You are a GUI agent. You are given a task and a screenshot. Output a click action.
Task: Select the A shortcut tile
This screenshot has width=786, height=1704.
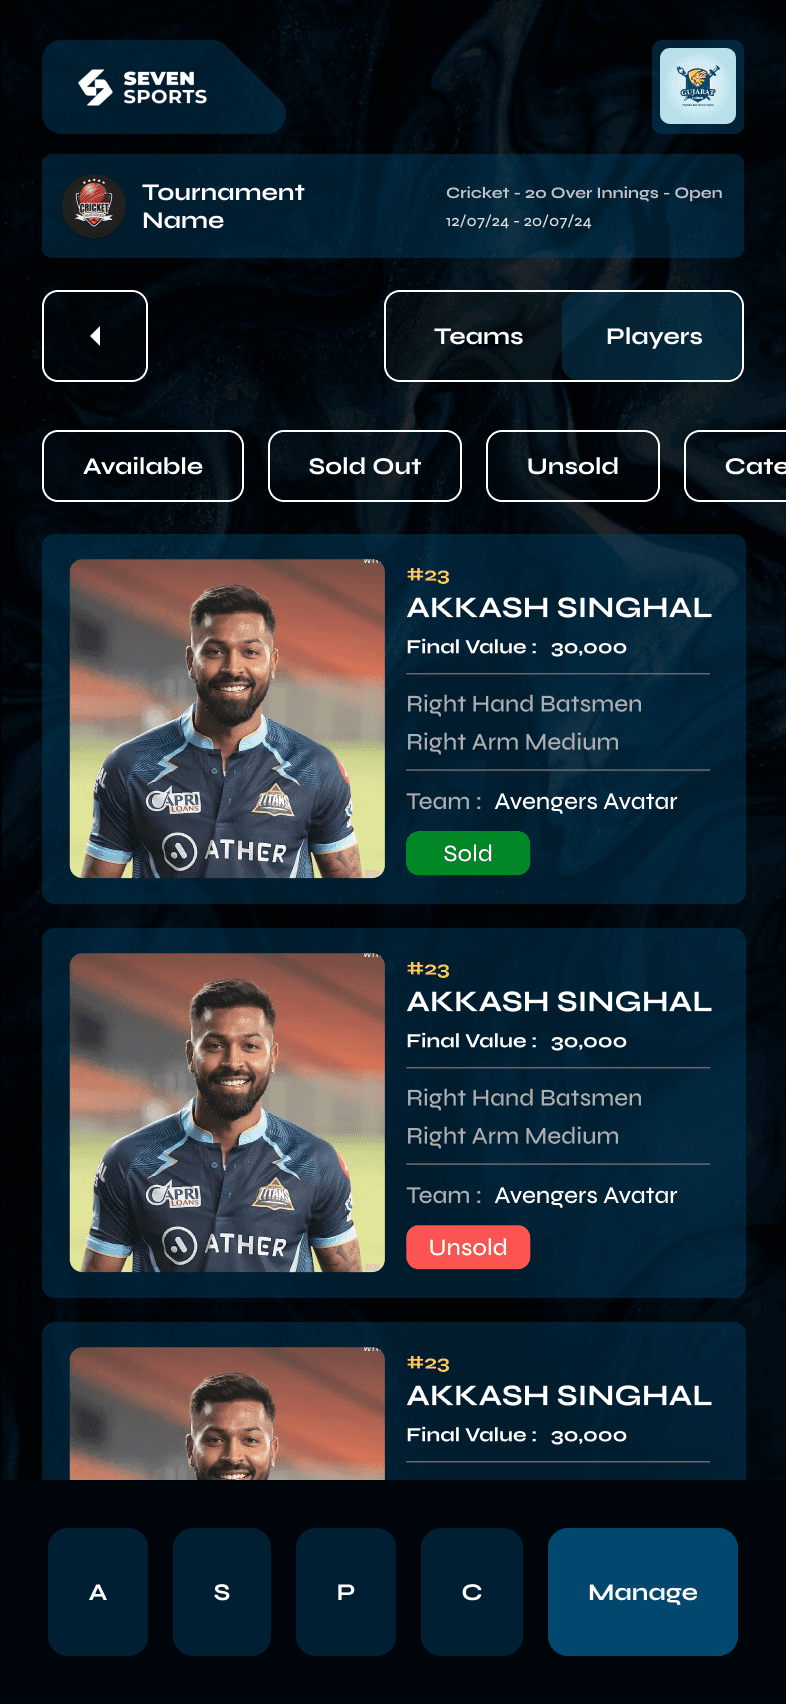(x=98, y=1591)
